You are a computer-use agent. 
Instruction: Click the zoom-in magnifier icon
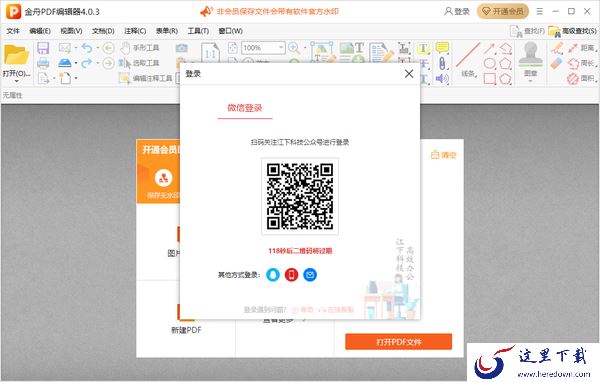294,48
